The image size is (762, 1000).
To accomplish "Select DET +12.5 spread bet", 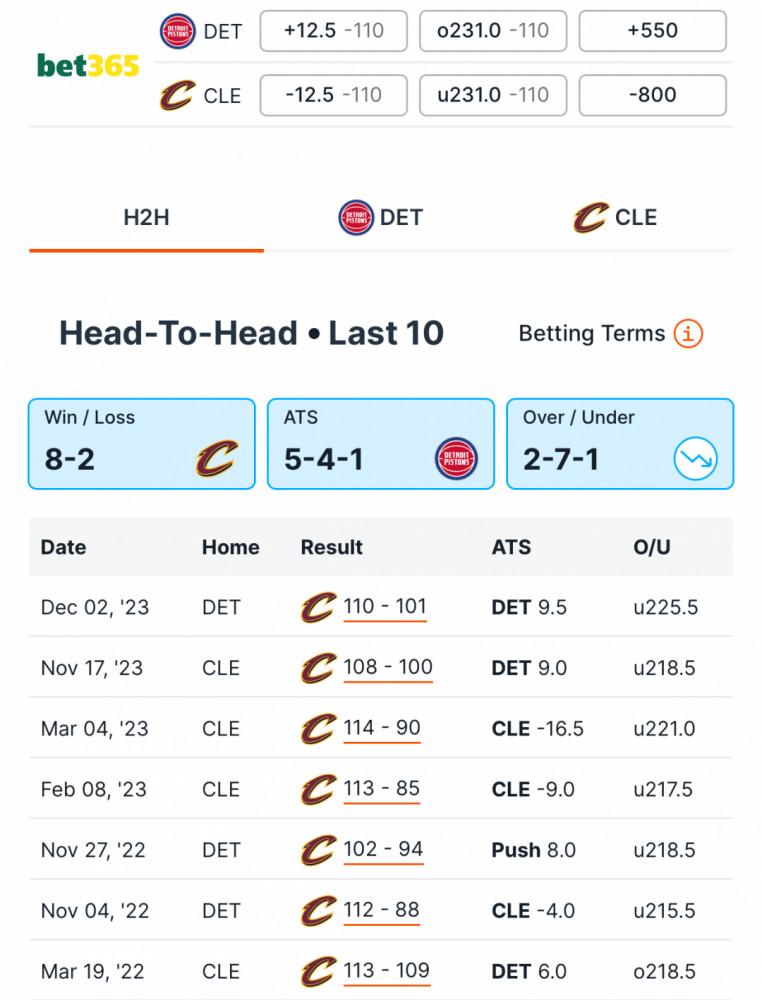I will coord(333,31).
